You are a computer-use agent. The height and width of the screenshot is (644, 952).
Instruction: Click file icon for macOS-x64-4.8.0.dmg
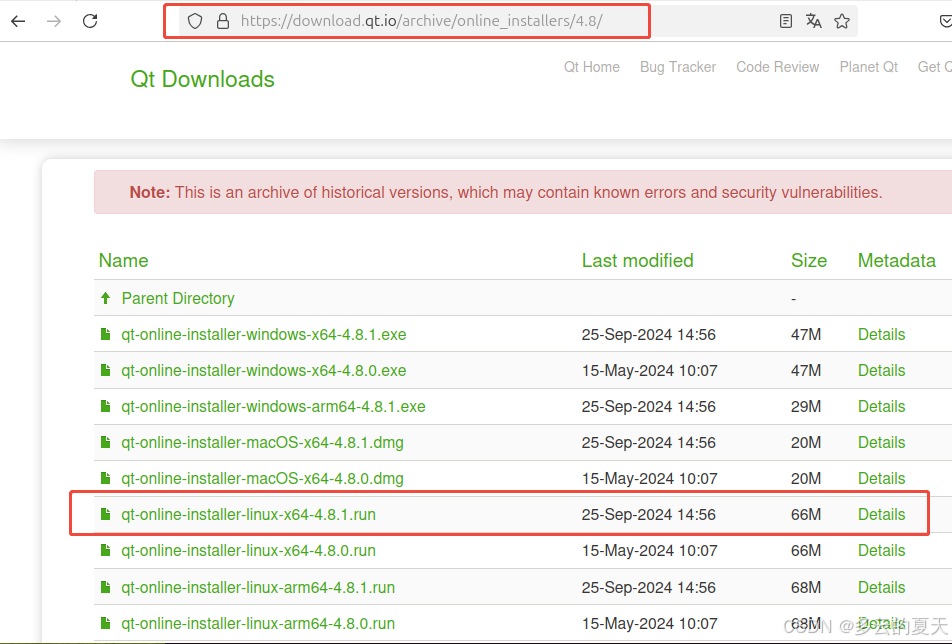tap(106, 478)
